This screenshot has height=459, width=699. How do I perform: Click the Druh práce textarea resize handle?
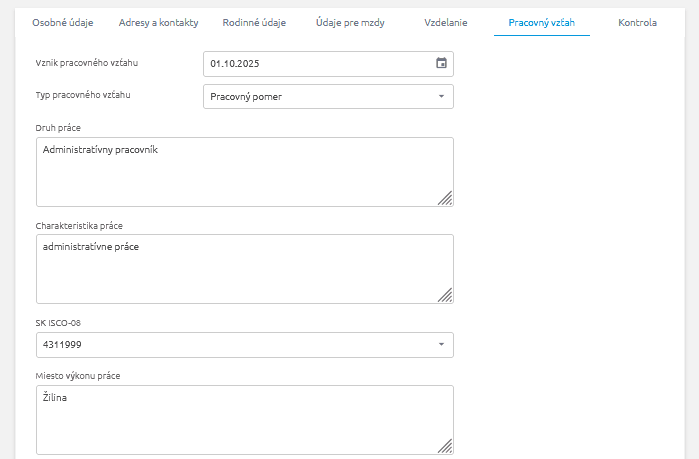point(445,198)
